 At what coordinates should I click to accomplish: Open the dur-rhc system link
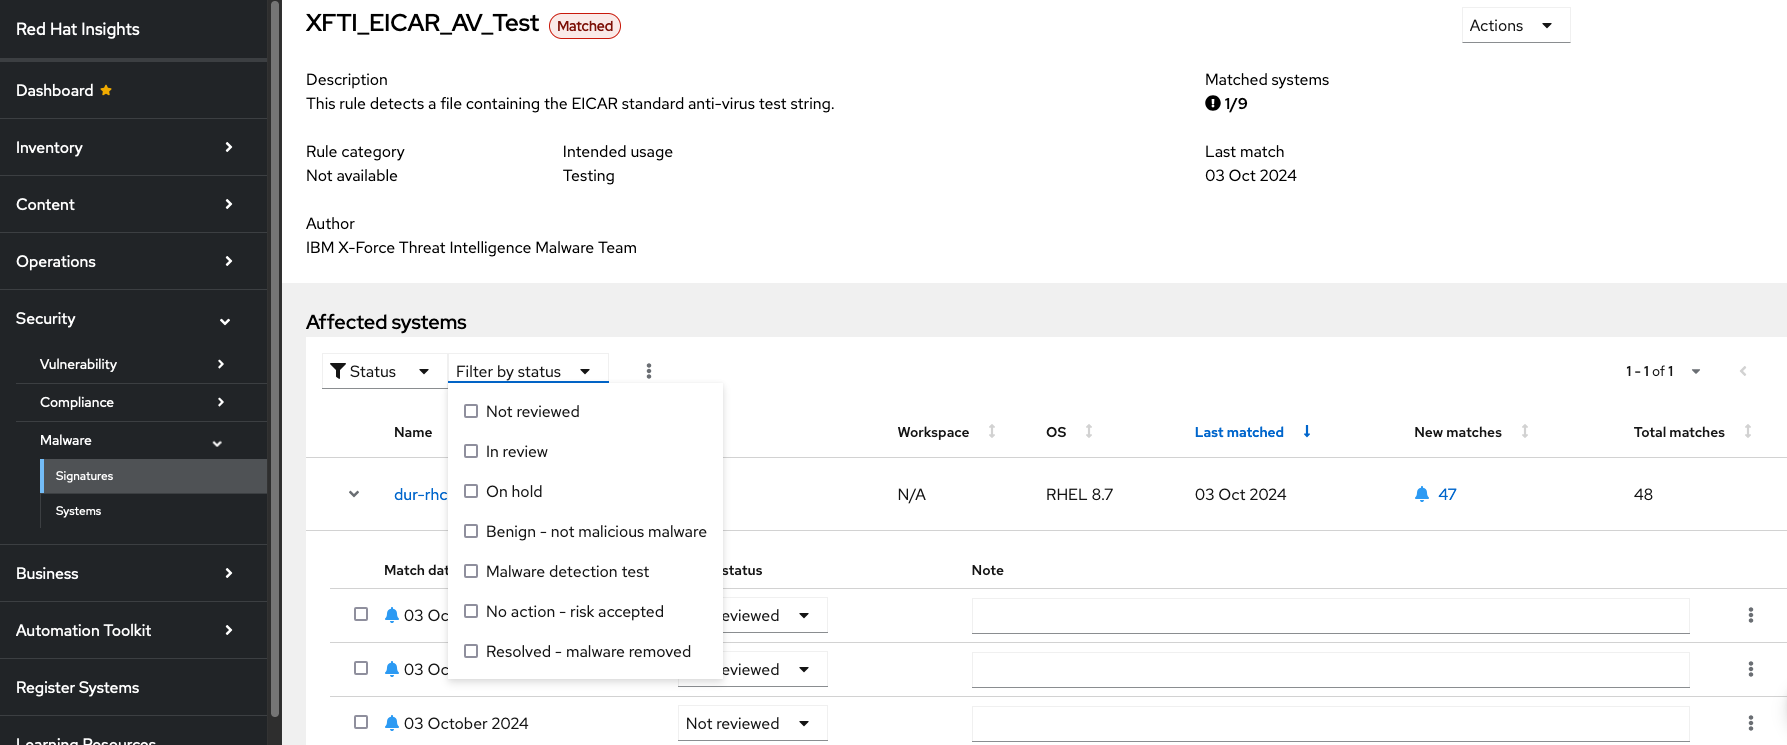click(x=420, y=494)
